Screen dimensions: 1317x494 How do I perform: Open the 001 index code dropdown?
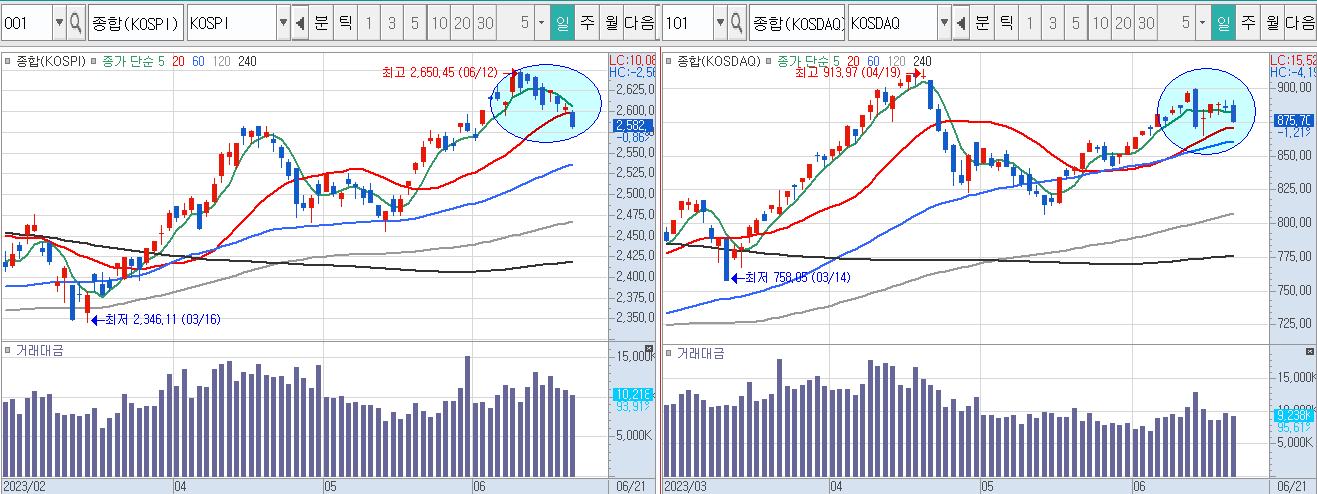[x=58, y=22]
